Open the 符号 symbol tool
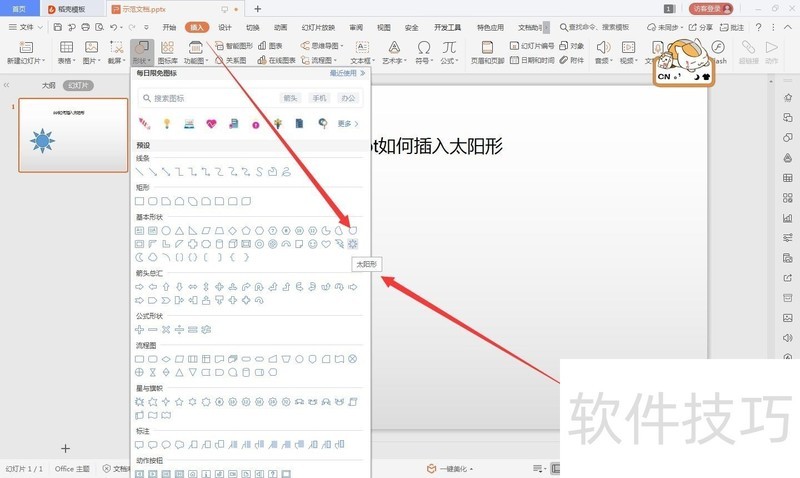800x478 pixels. (x=424, y=52)
